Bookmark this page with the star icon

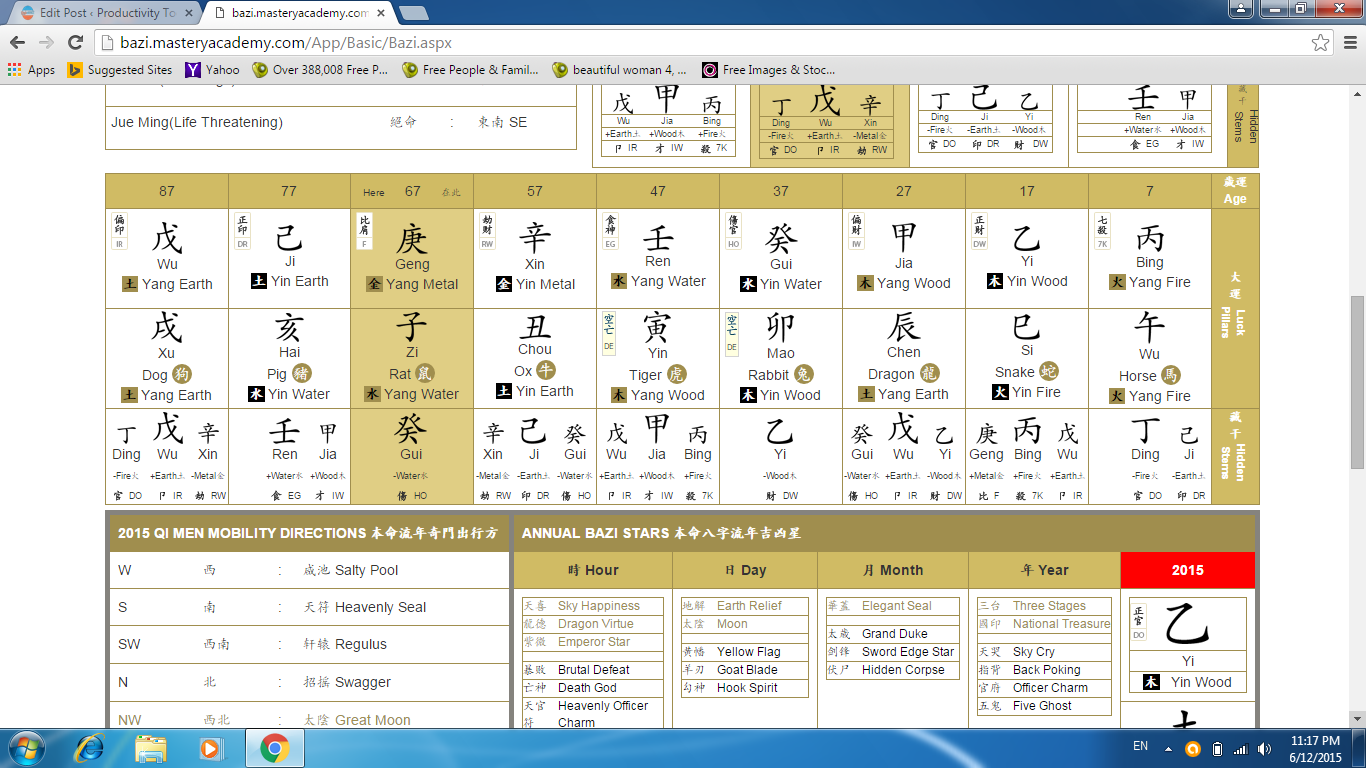click(x=1320, y=42)
